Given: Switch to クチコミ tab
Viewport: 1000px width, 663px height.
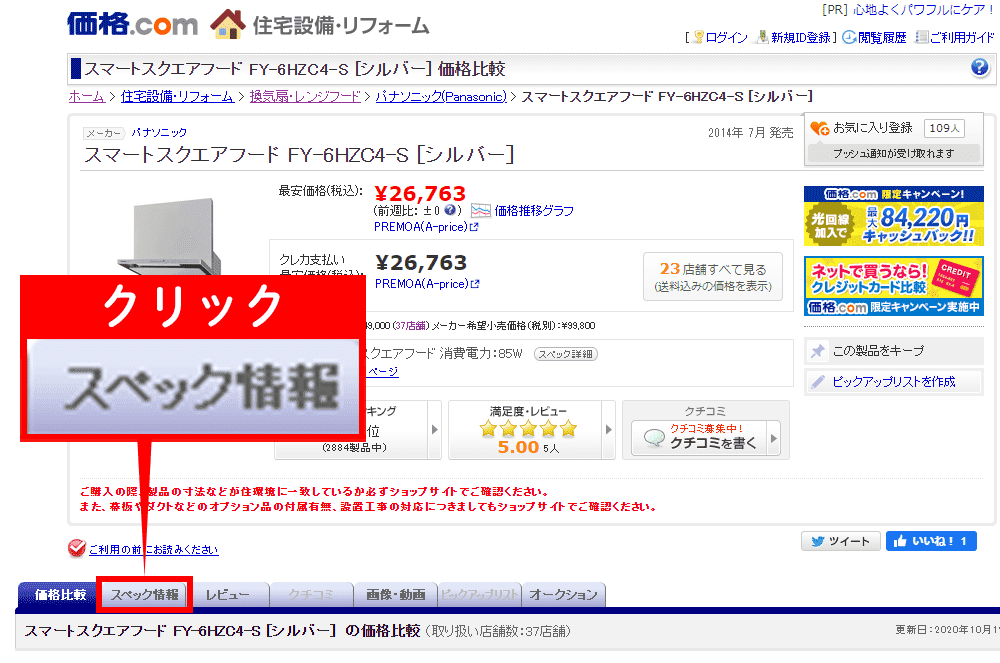Looking at the screenshot, I should pos(311,595).
